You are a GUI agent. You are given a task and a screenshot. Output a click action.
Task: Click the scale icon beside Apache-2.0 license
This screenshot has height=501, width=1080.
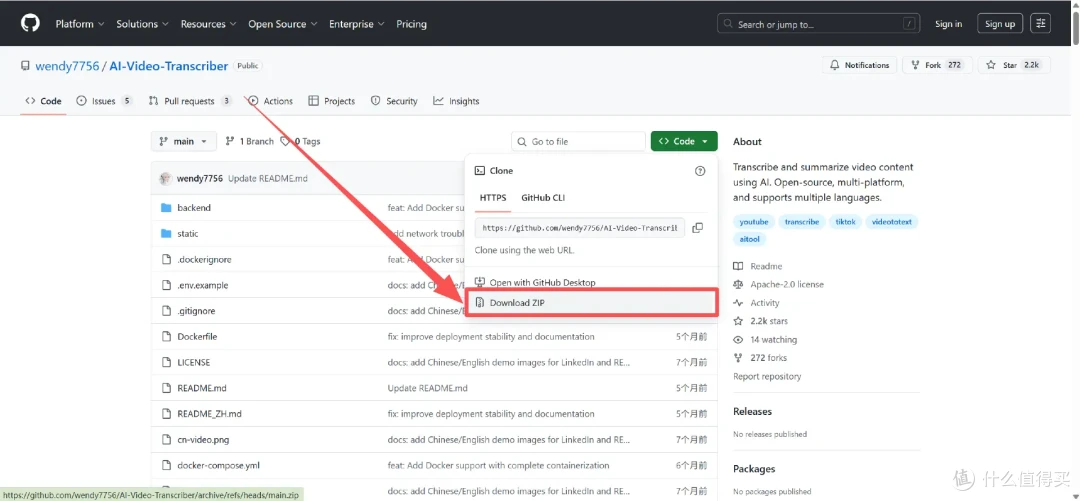738,284
